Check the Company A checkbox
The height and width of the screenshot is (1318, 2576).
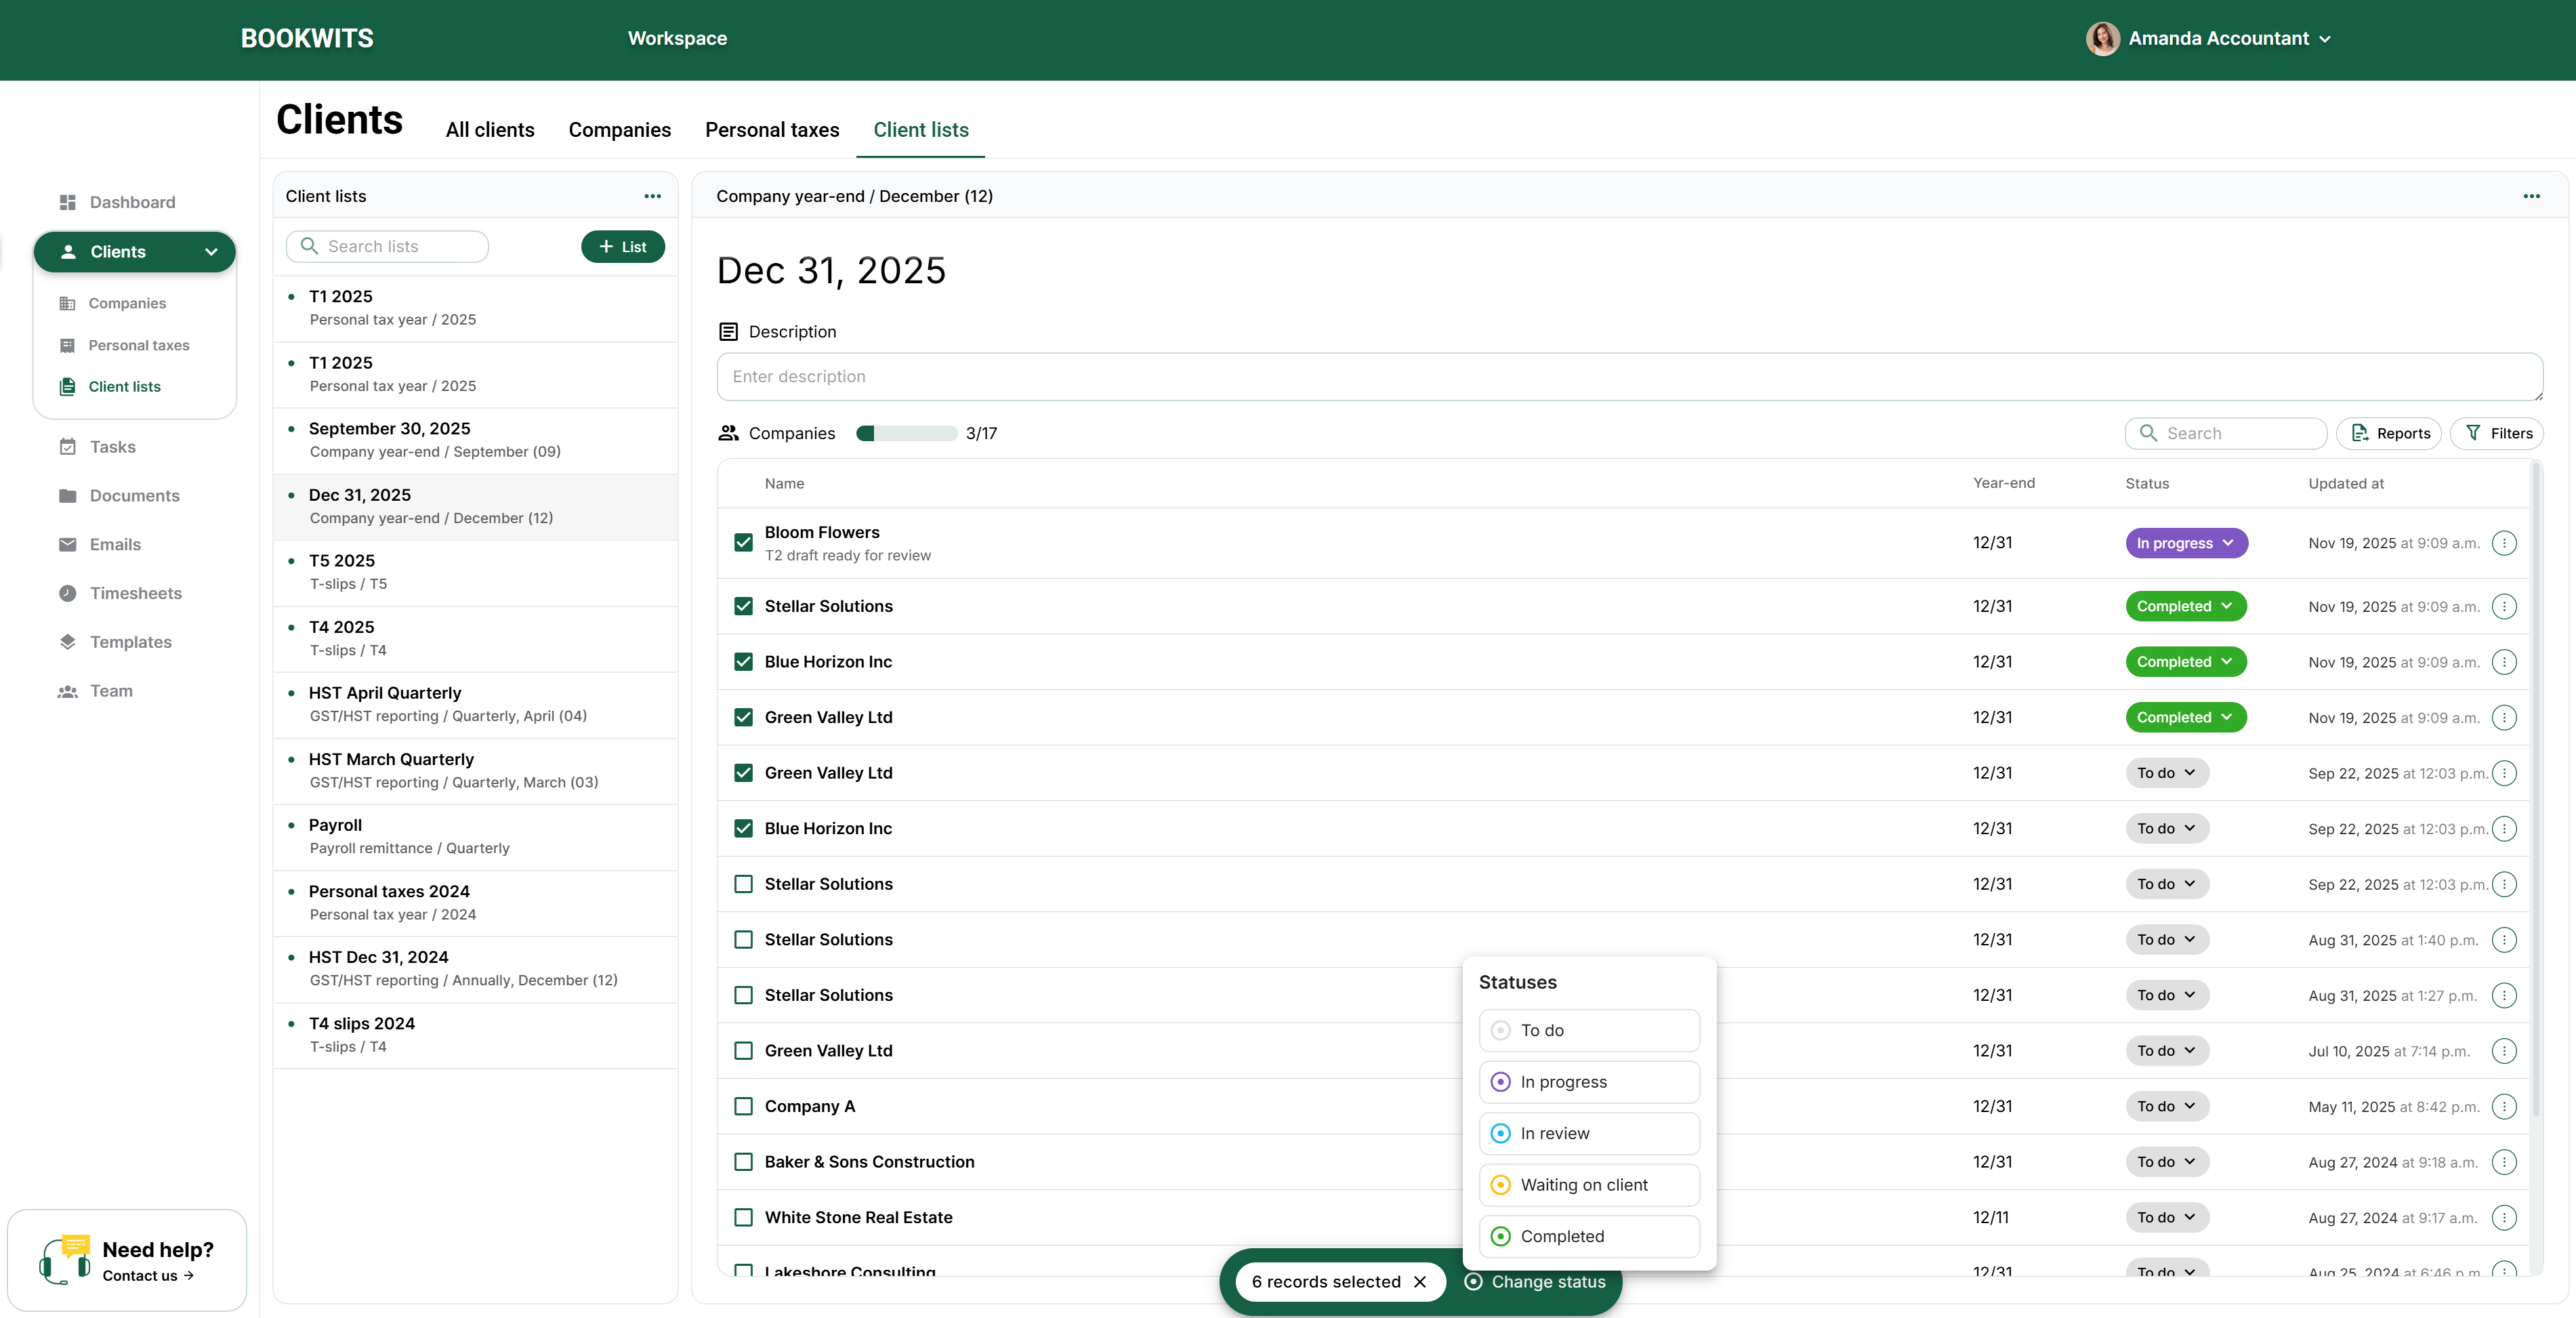(743, 1106)
